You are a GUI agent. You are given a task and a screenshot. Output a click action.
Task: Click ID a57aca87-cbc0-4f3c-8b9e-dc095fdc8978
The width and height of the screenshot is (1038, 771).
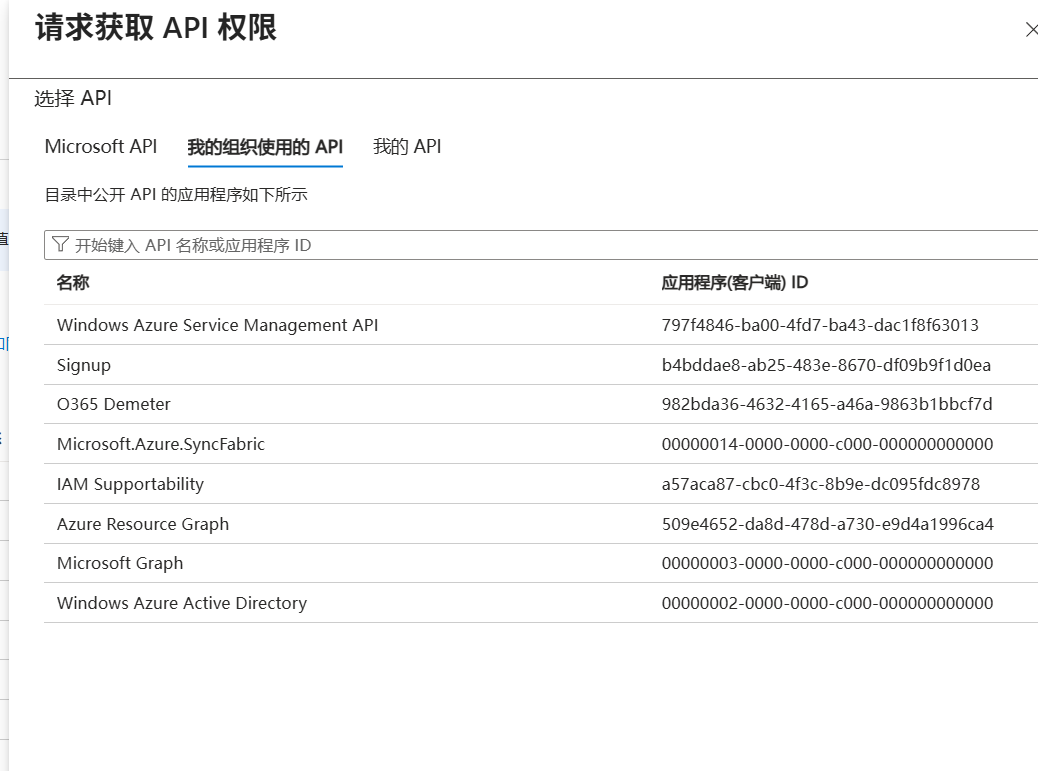(821, 484)
